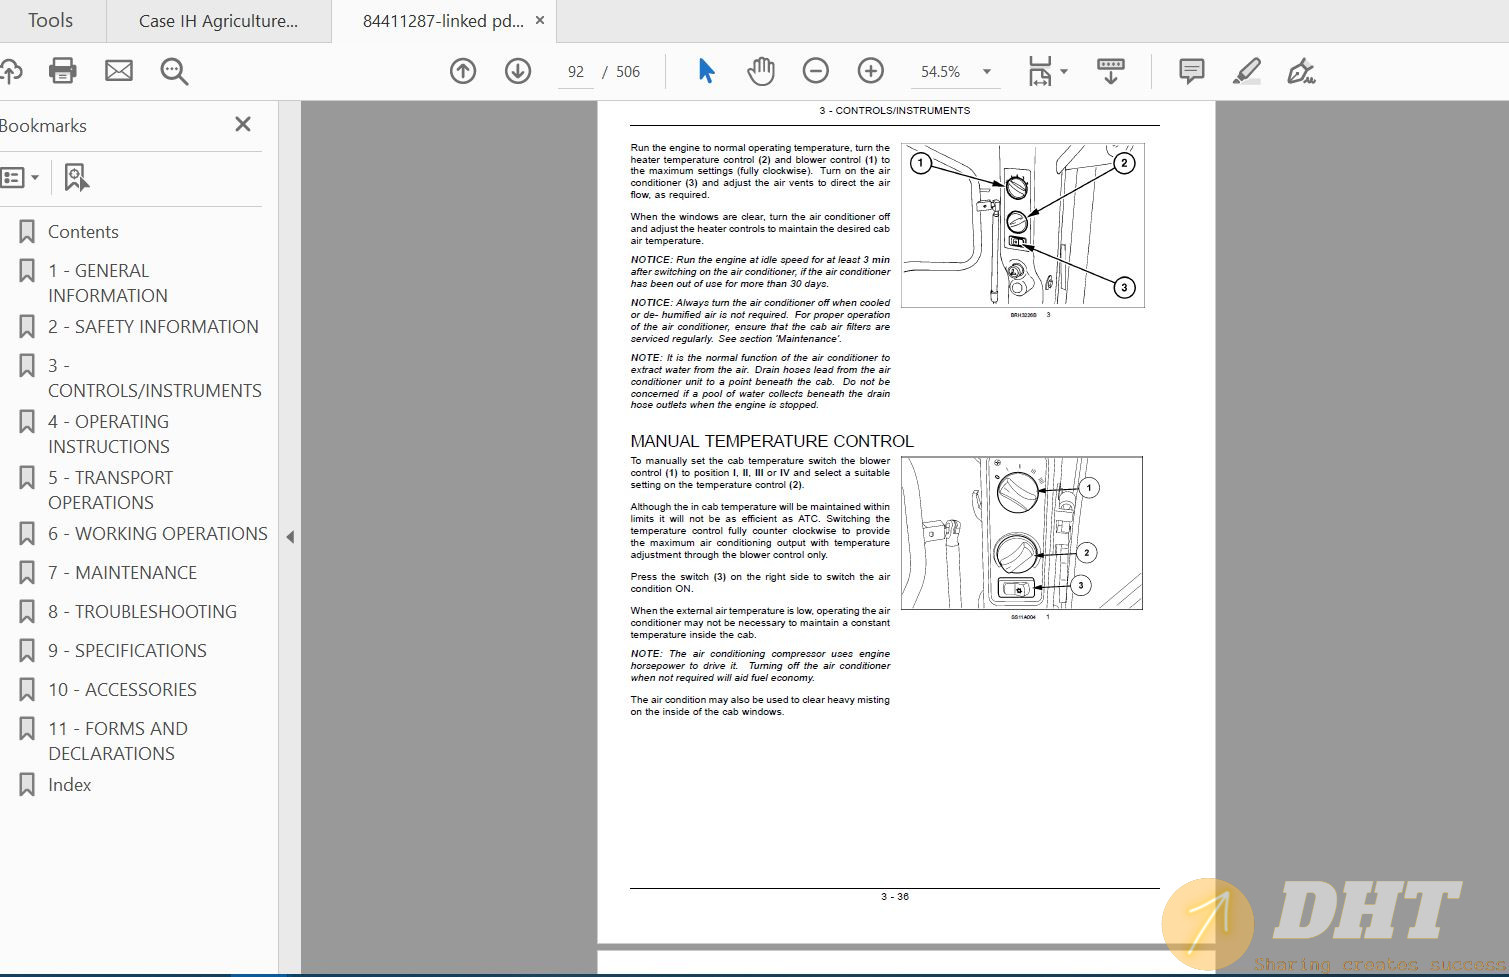The image size is (1509, 977).
Task: Expand the bookmarks options menu
Action: (x=20, y=178)
